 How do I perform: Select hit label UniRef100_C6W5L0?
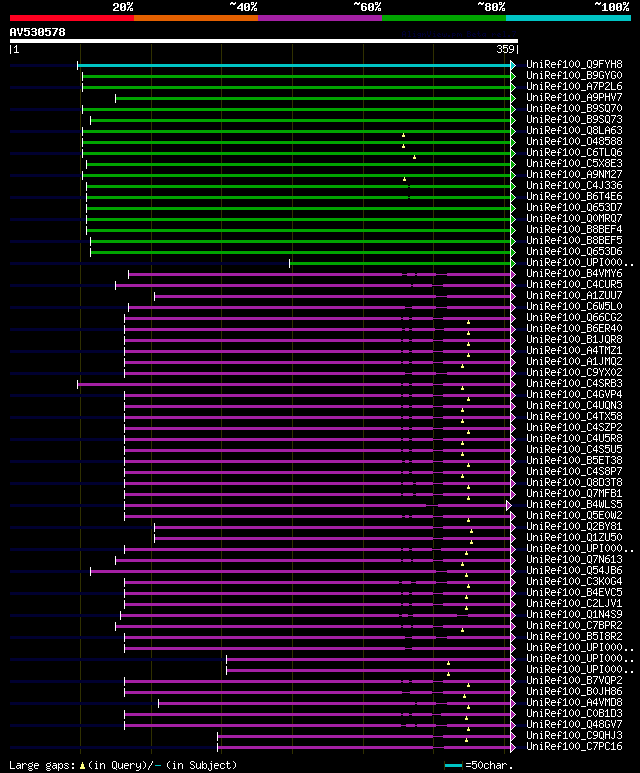point(574,307)
